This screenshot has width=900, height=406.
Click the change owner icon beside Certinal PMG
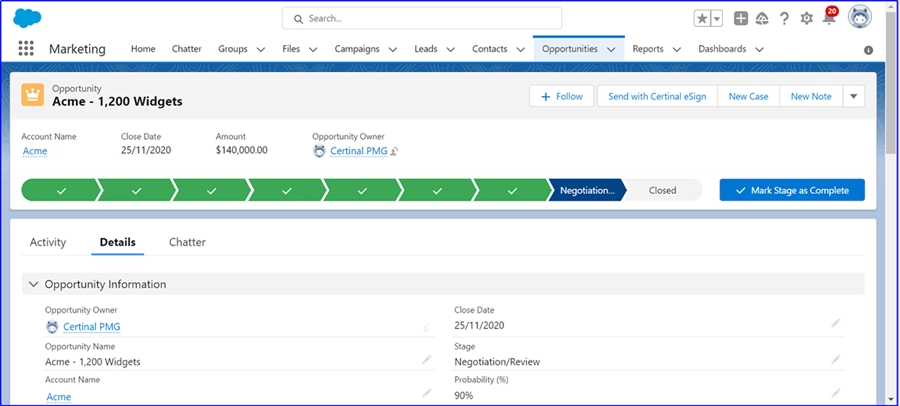[x=394, y=152]
